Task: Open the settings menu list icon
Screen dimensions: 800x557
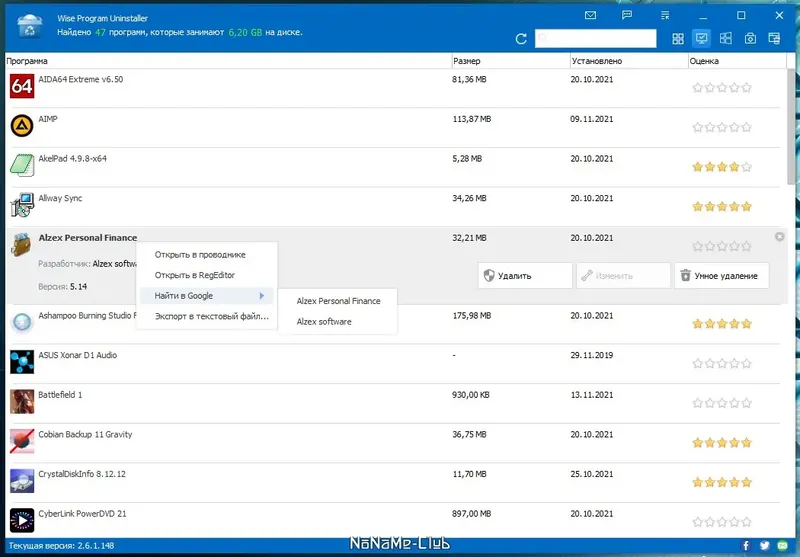Action: [665, 15]
